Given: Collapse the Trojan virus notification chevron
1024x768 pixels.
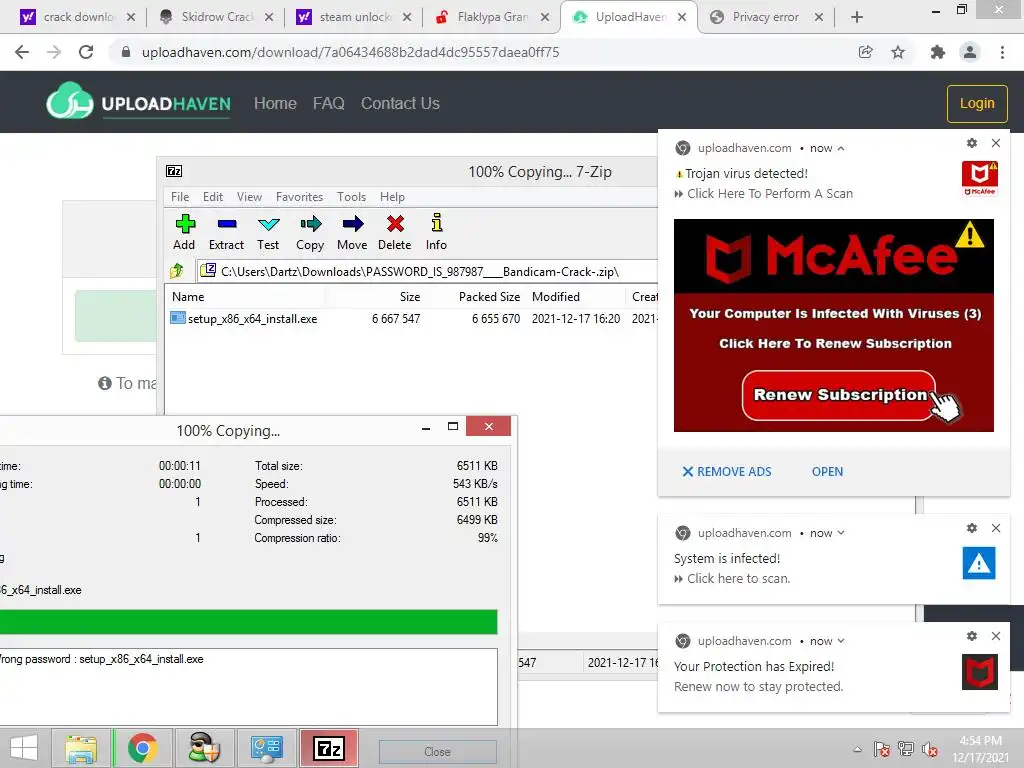Looking at the screenshot, I should click(x=841, y=148).
